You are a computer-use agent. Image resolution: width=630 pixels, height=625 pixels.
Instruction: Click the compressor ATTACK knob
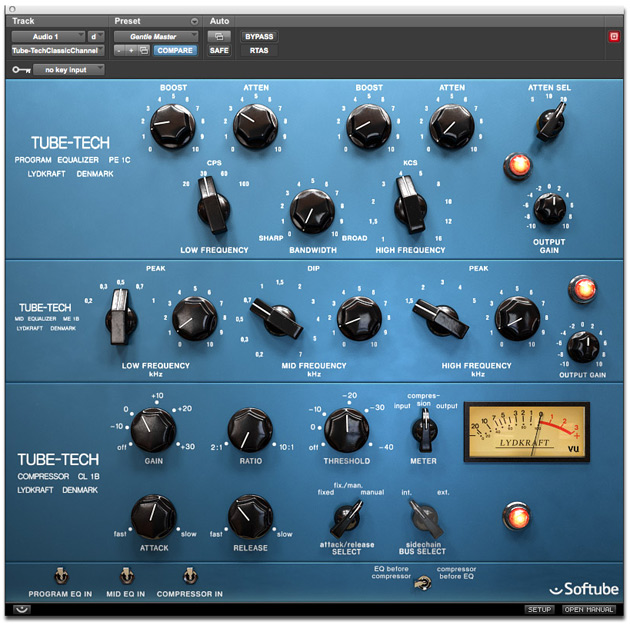[x=153, y=517]
